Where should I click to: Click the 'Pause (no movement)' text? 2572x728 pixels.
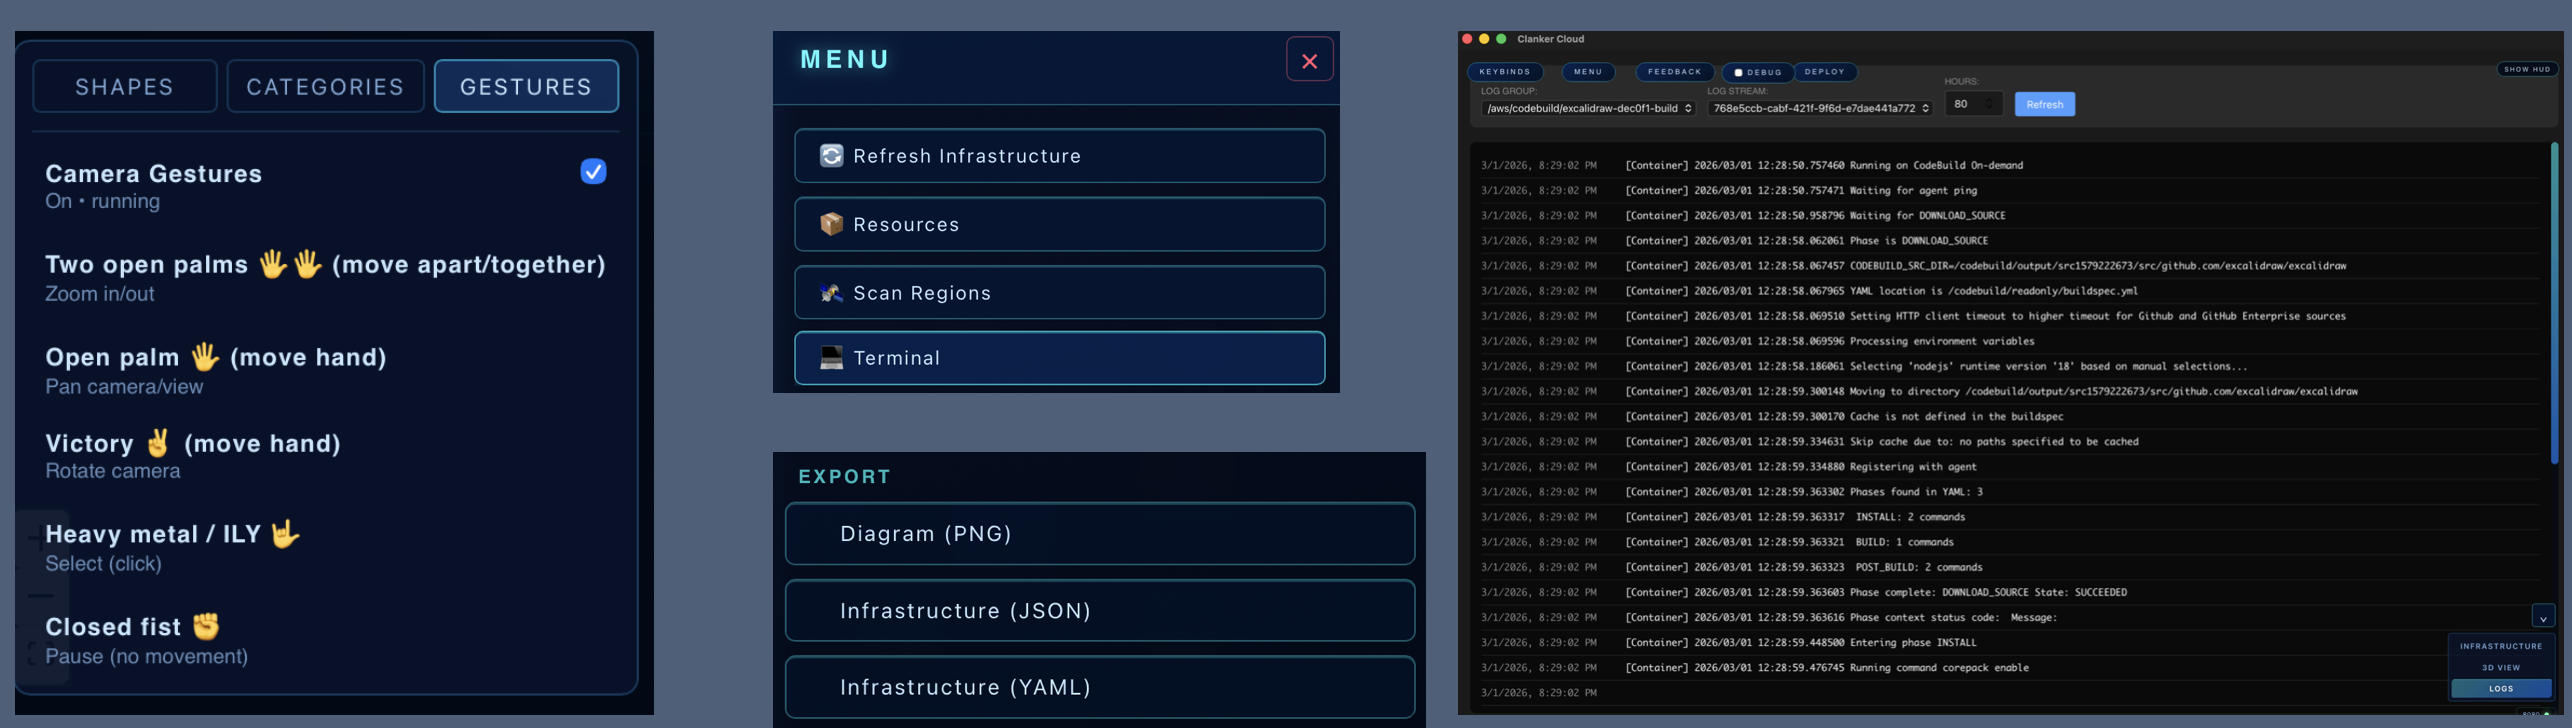pos(147,657)
